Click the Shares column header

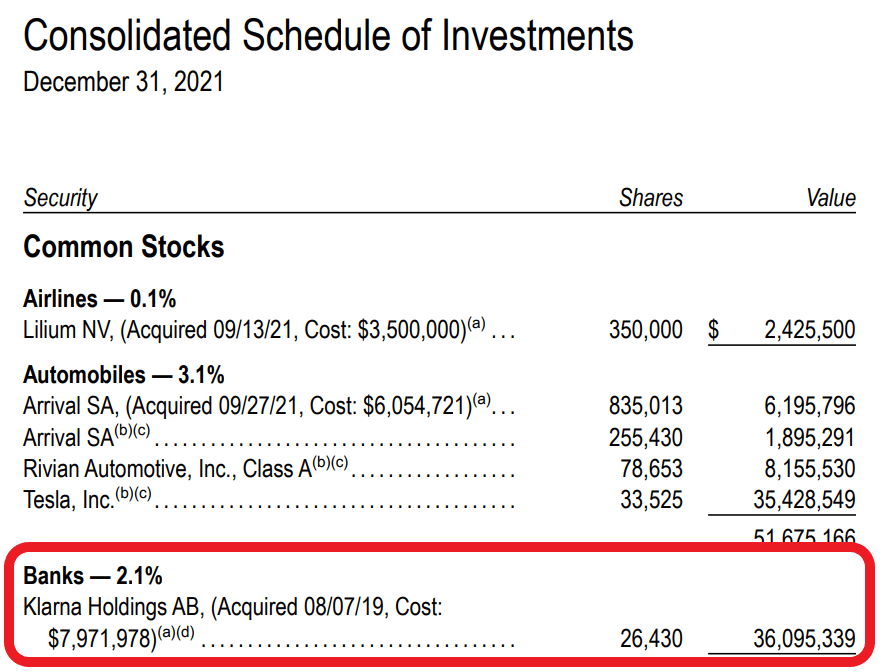tap(650, 198)
